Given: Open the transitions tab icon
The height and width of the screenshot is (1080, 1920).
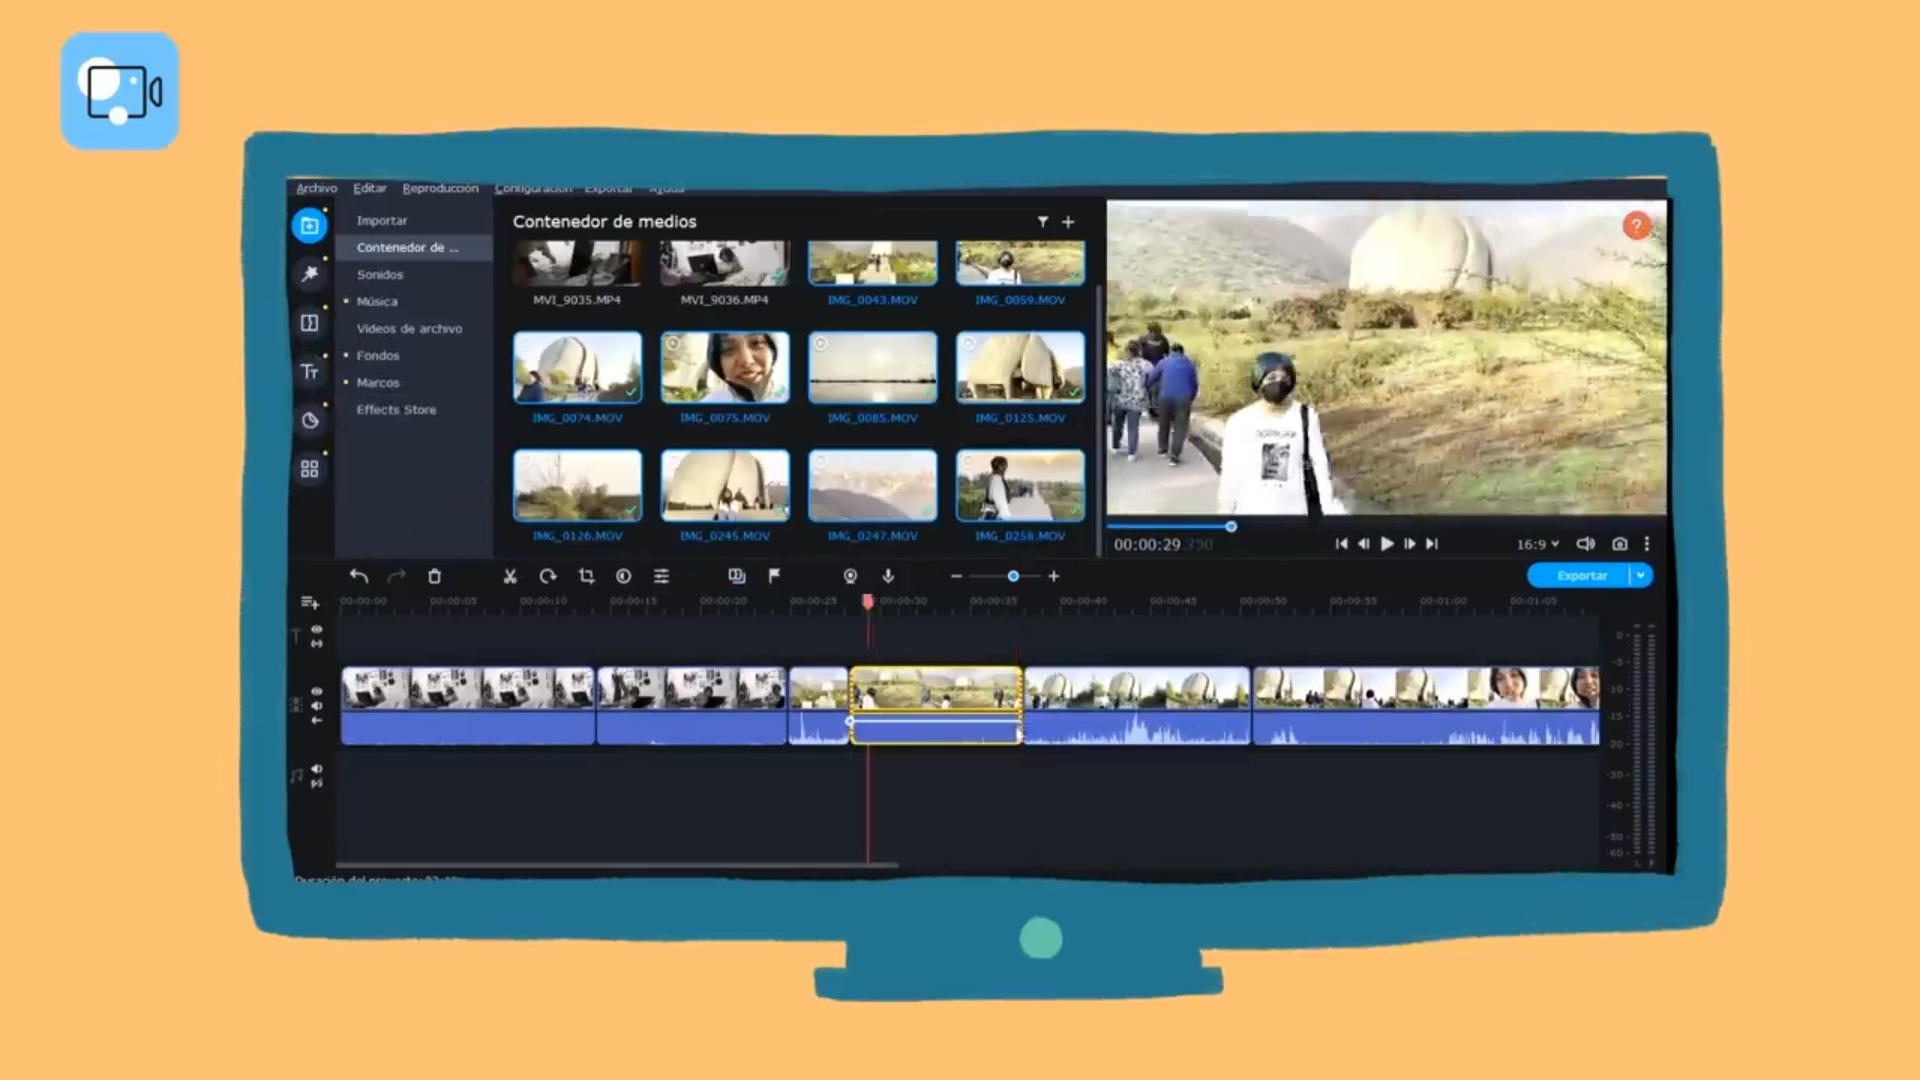Looking at the screenshot, I should tap(309, 323).
